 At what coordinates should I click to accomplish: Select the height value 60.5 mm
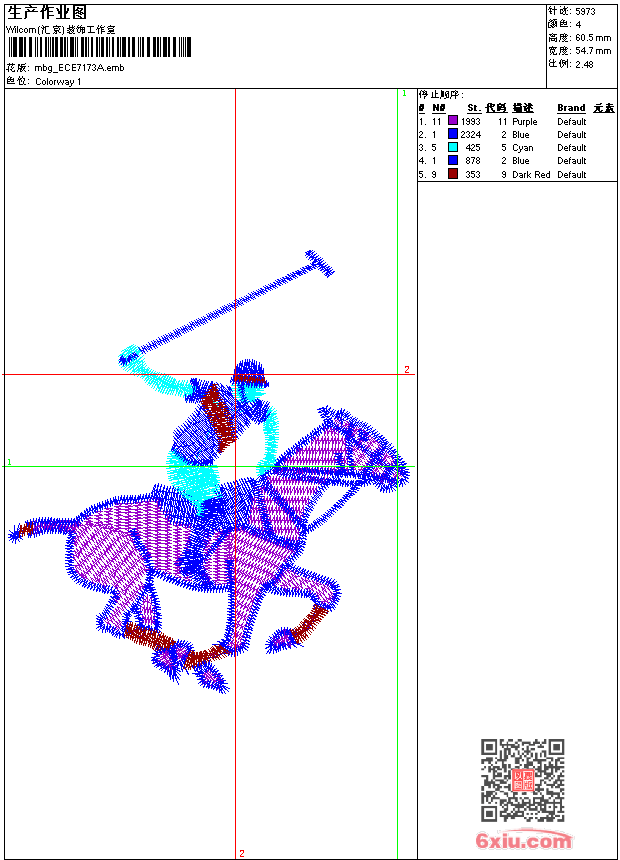coord(593,38)
